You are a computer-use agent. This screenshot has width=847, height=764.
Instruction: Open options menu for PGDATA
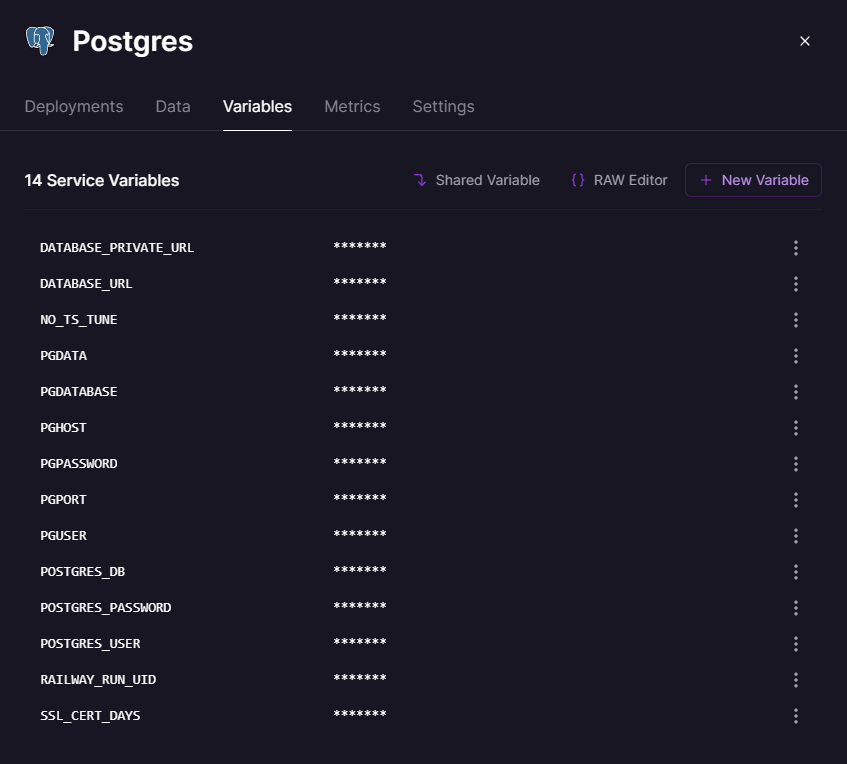pos(796,356)
